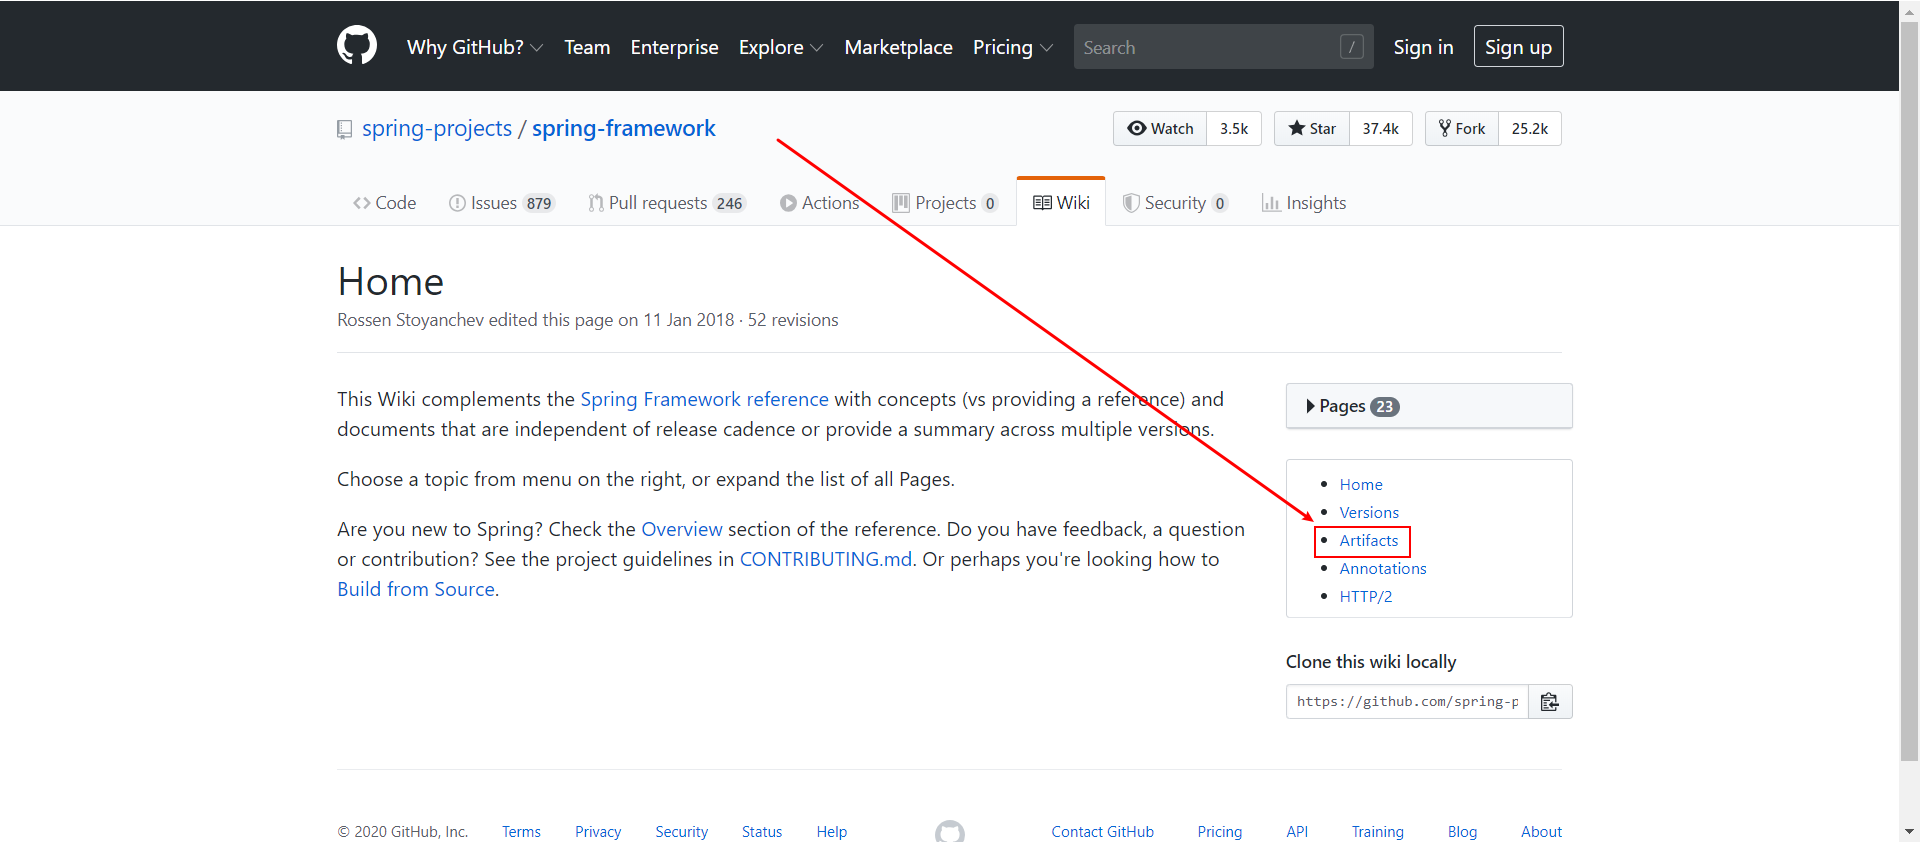Open the Versions wiki page
Image resolution: width=1920 pixels, height=842 pixels.
[1369, 512]
